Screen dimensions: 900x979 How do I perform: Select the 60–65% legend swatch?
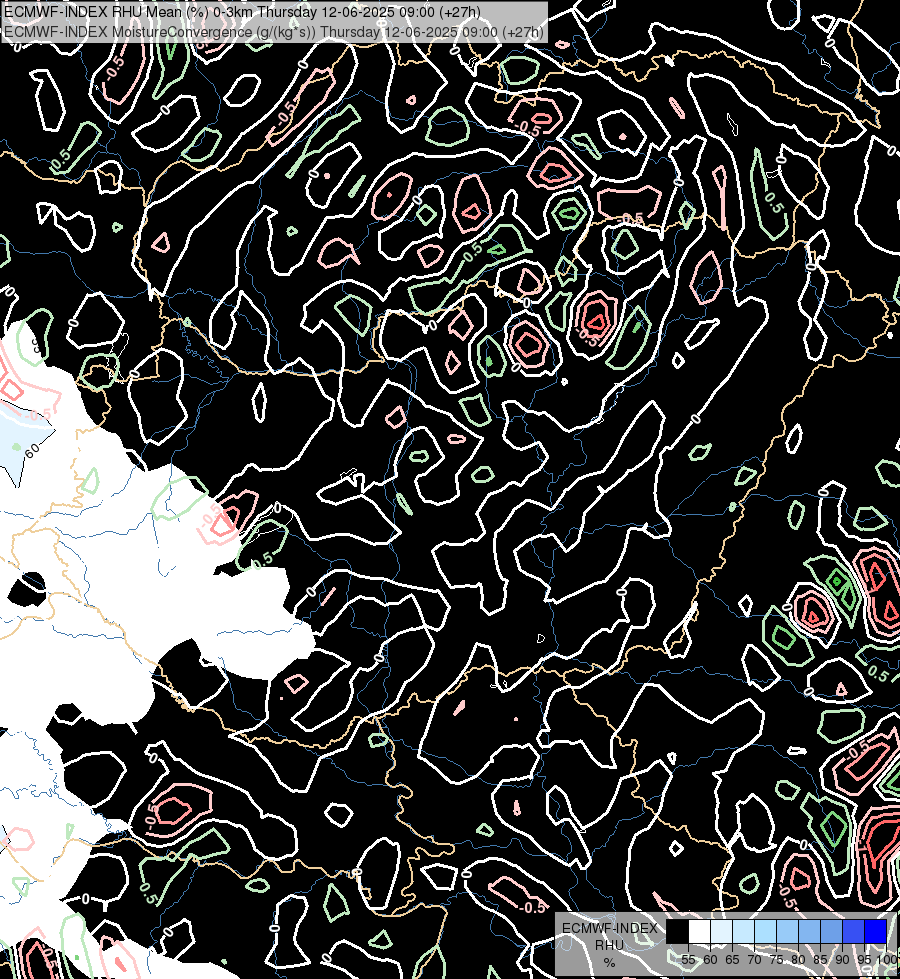coord(721,931)
